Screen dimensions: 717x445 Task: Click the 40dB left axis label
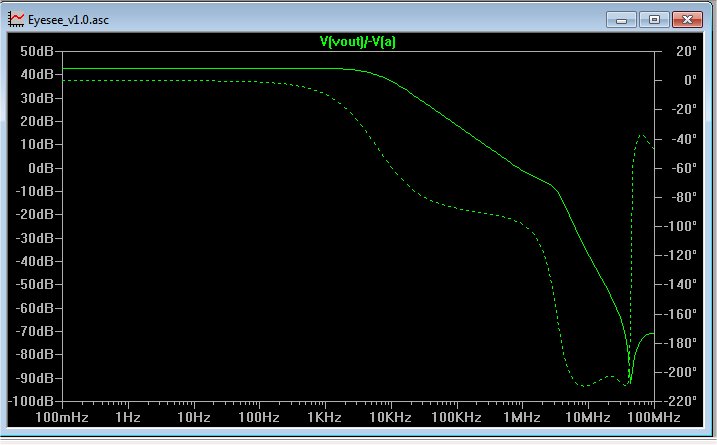(x=37, y=74)
